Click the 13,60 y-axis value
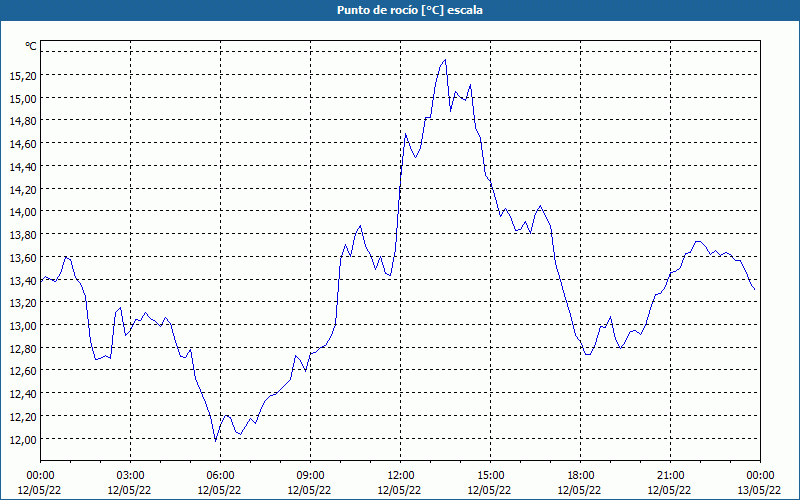The image size is (800, 500). tap(23, 258)
